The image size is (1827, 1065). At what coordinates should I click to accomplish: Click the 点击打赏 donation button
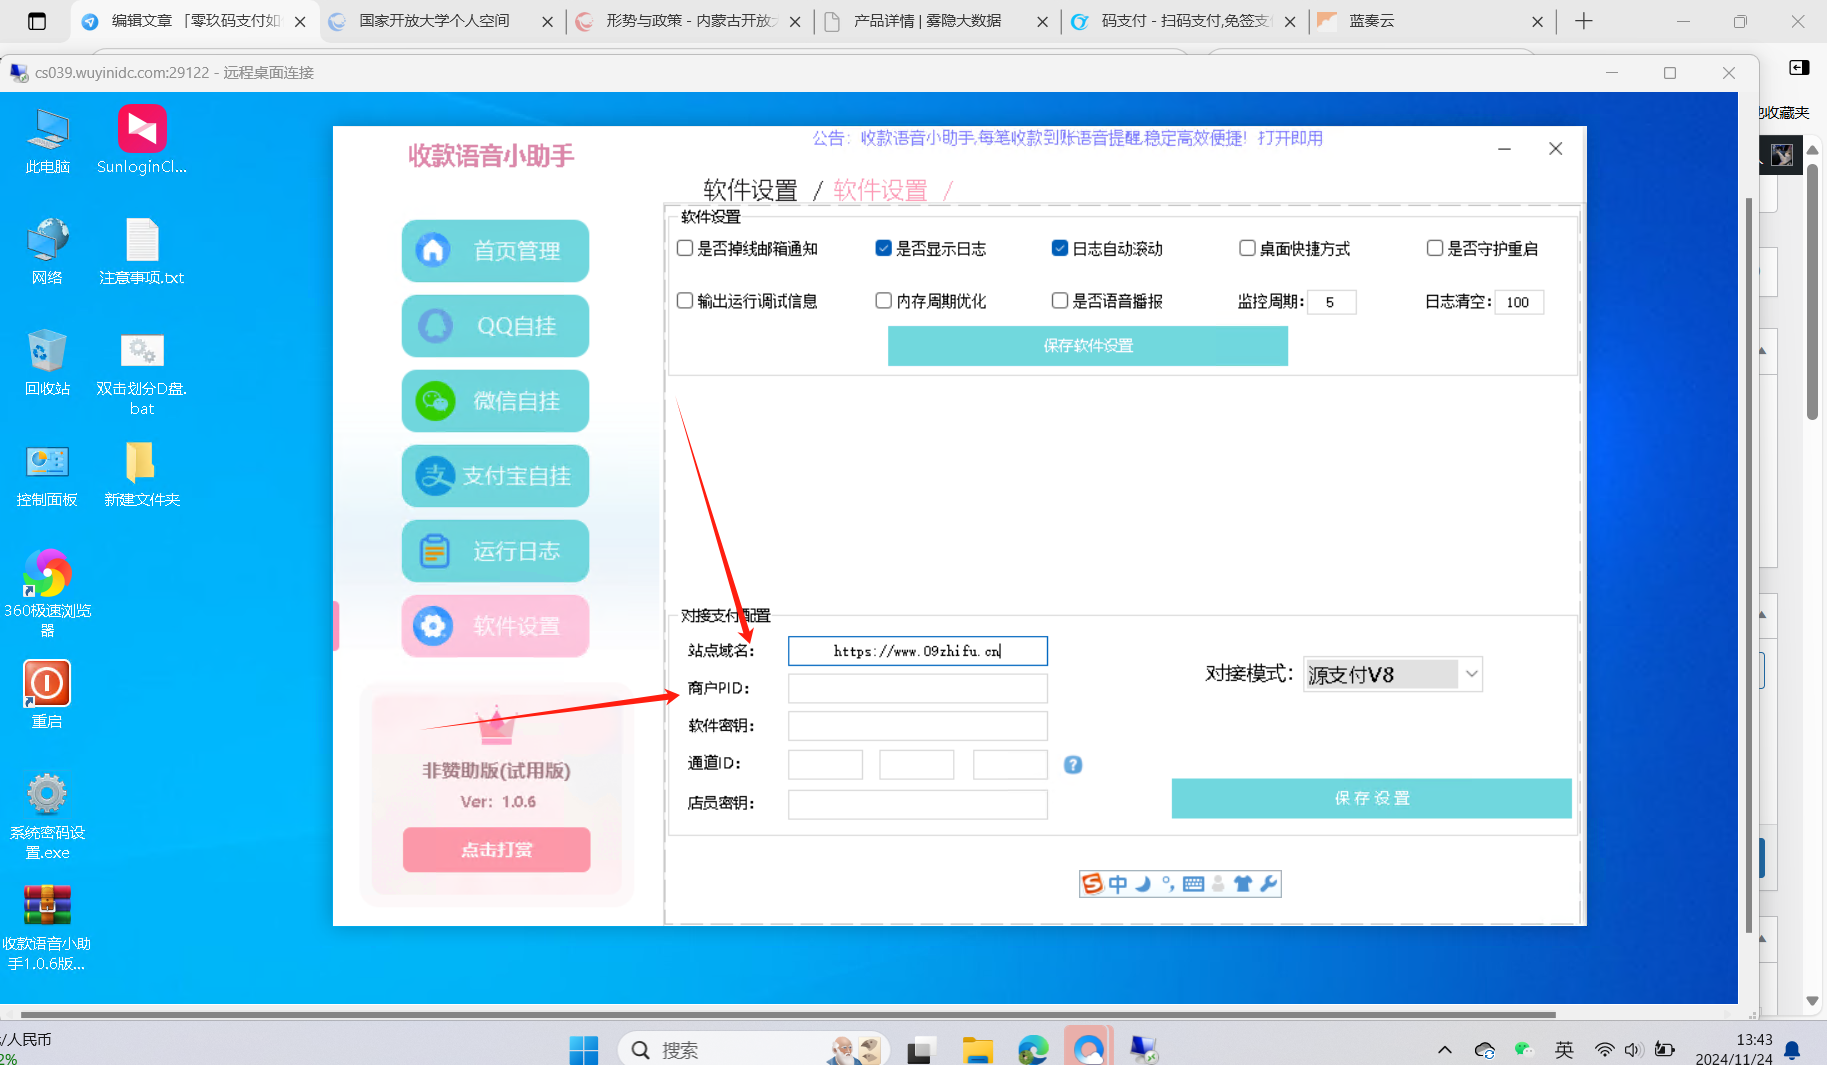(497, 849)
